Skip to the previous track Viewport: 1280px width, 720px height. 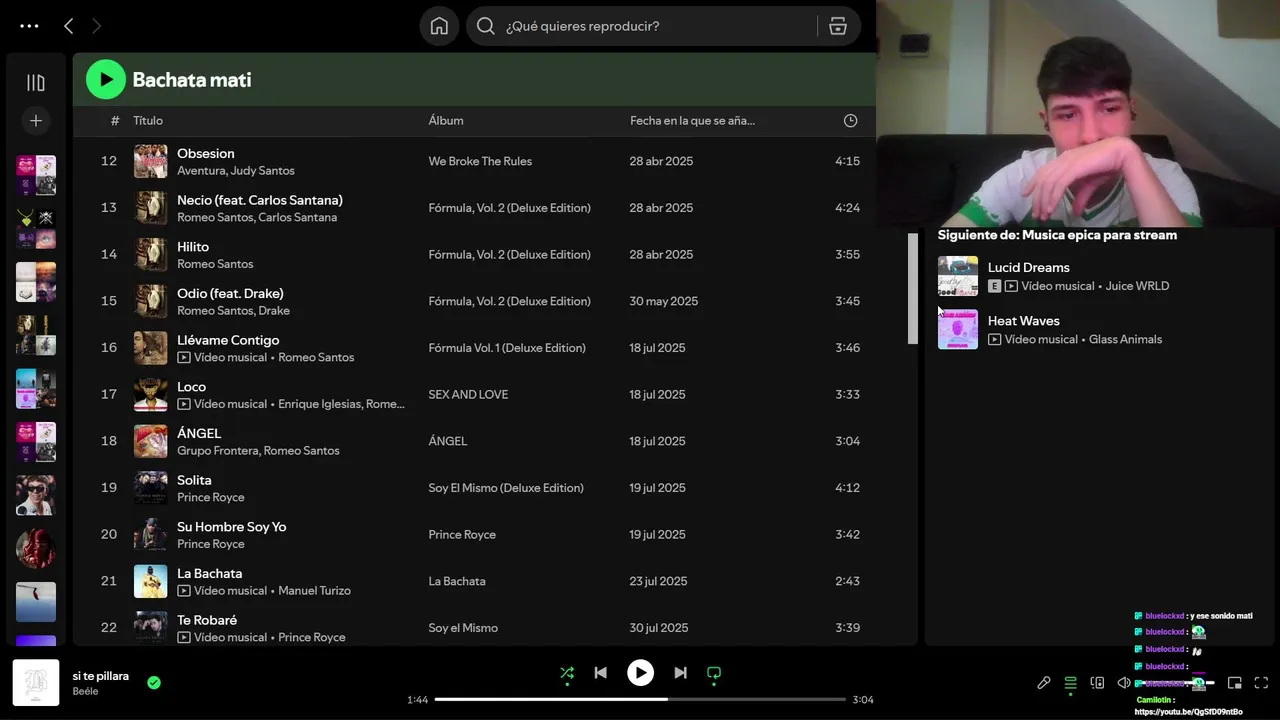click(x=600, y=673)
